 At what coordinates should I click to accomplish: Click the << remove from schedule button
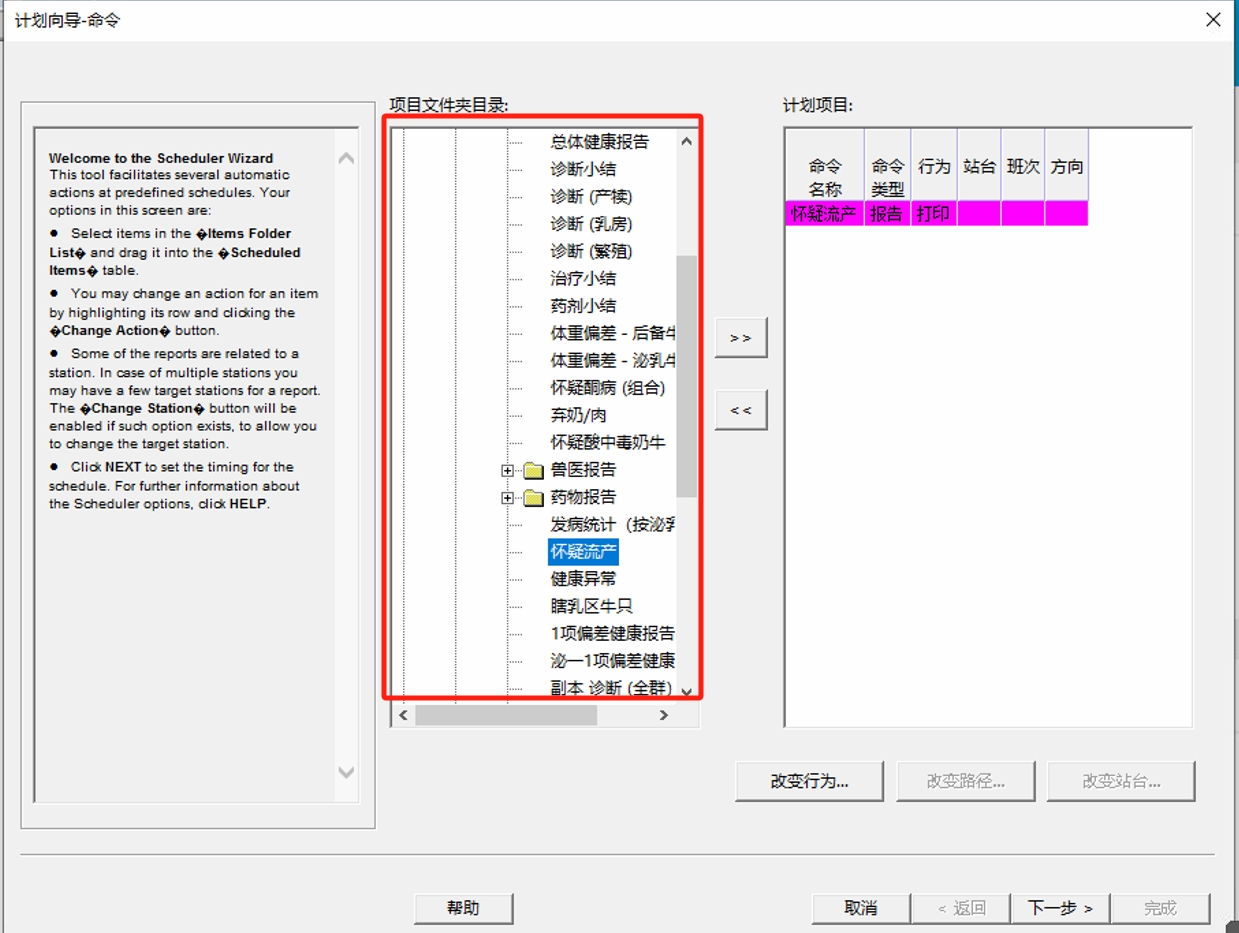[x=740, y=410]
